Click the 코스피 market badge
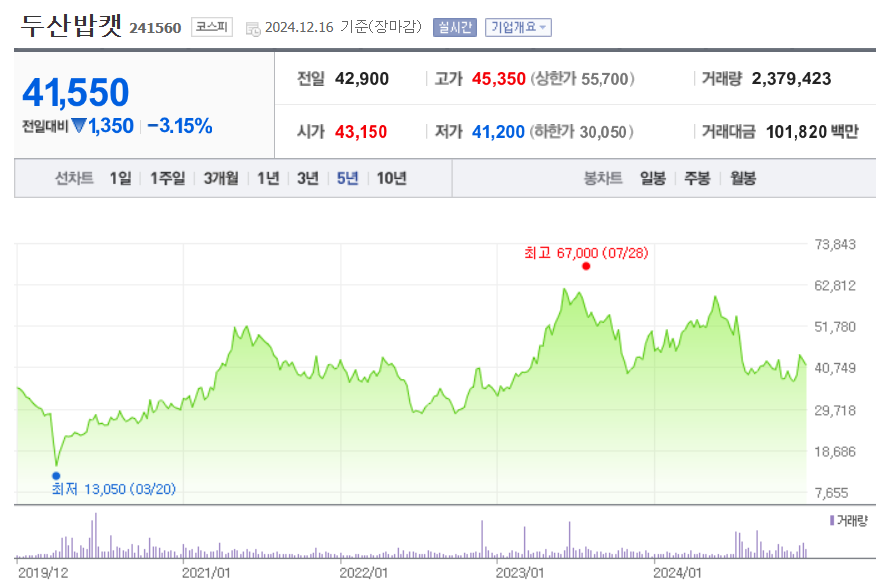Viewport: 876px width, 584px height. tap(212, 27)
